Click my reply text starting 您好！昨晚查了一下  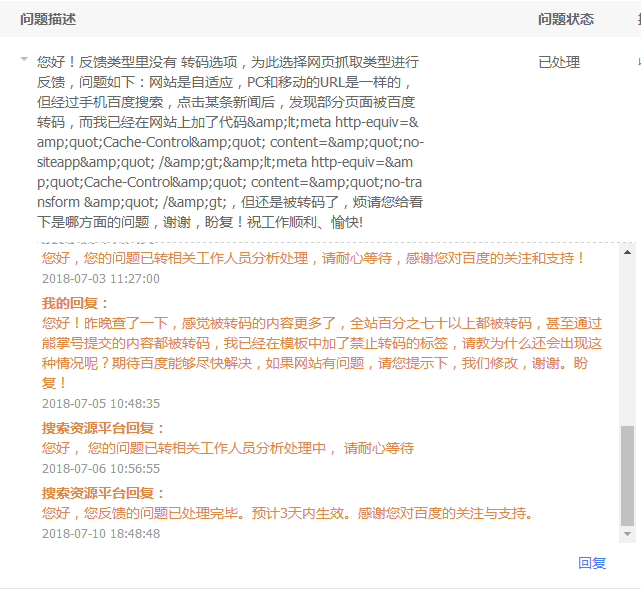pos(322,353)
